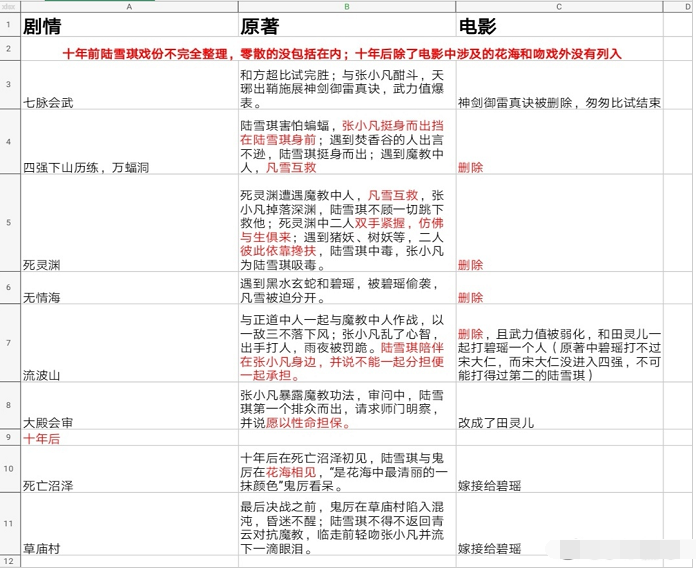696x568 pixels.
Task: Select cell starting 十年后在死亡沼泽初见
Action: [x=347, y=469]
